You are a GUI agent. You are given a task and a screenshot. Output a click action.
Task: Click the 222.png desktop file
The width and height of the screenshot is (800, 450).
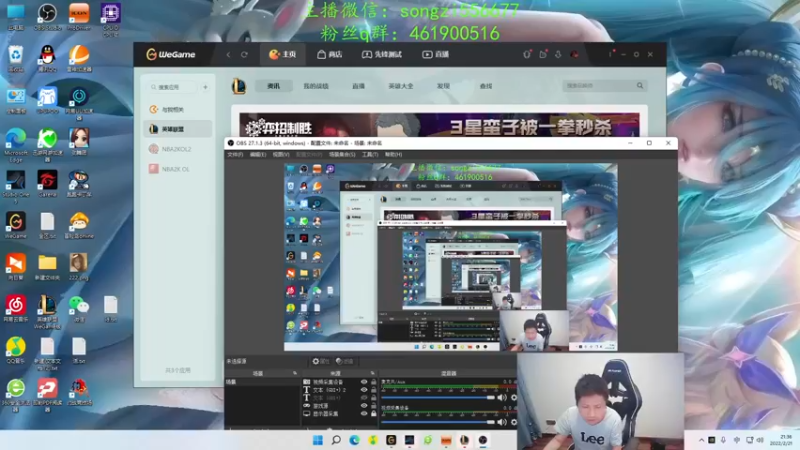(x=79, y=267)
